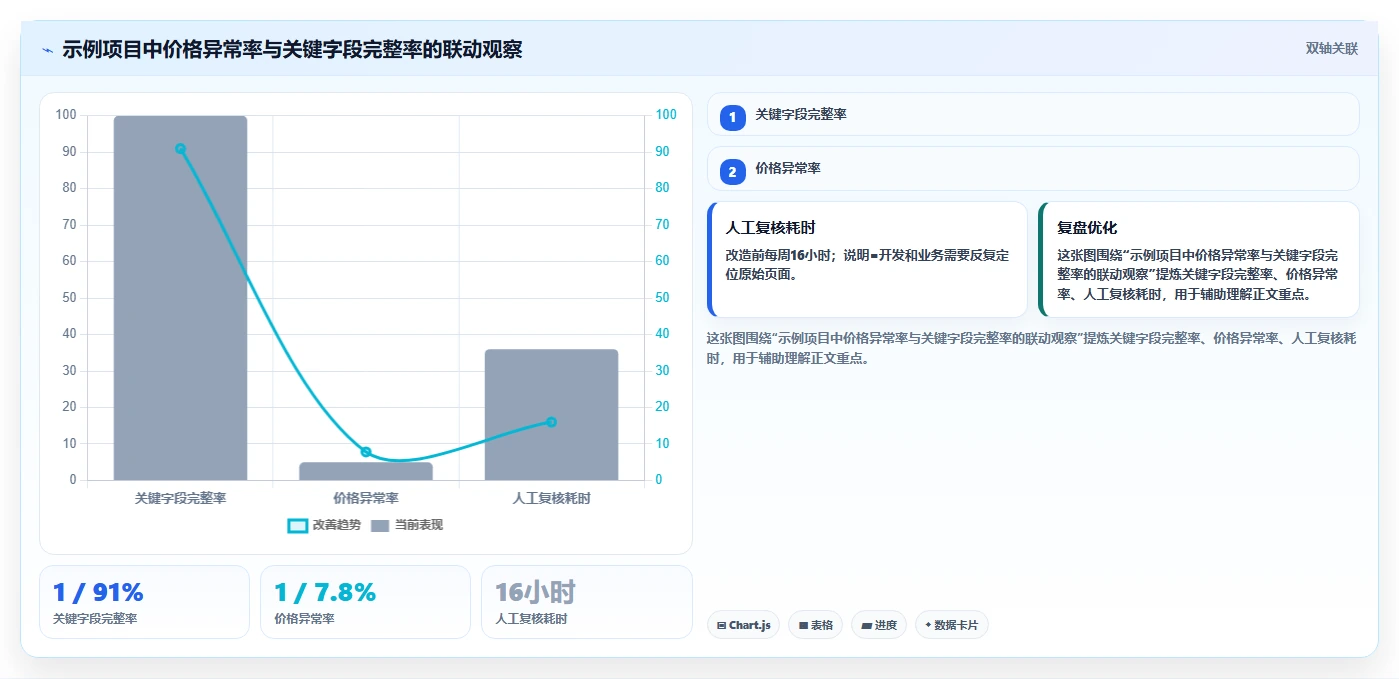Select the 1 / 7.8% stat card
1399x679 pixels.
[x=365, y=602]
